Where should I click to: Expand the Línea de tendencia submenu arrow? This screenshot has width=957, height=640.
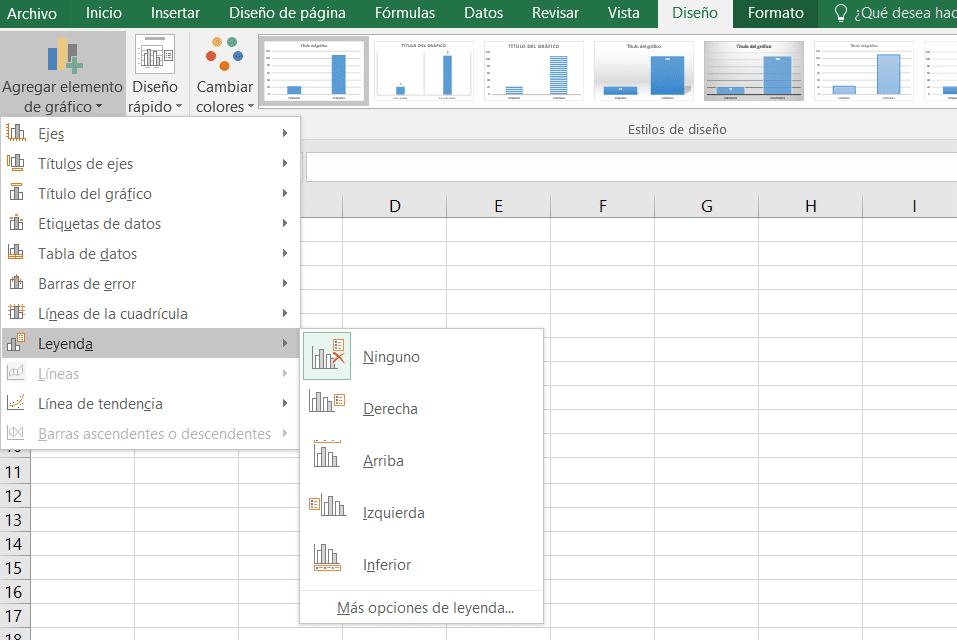[284, 403]
